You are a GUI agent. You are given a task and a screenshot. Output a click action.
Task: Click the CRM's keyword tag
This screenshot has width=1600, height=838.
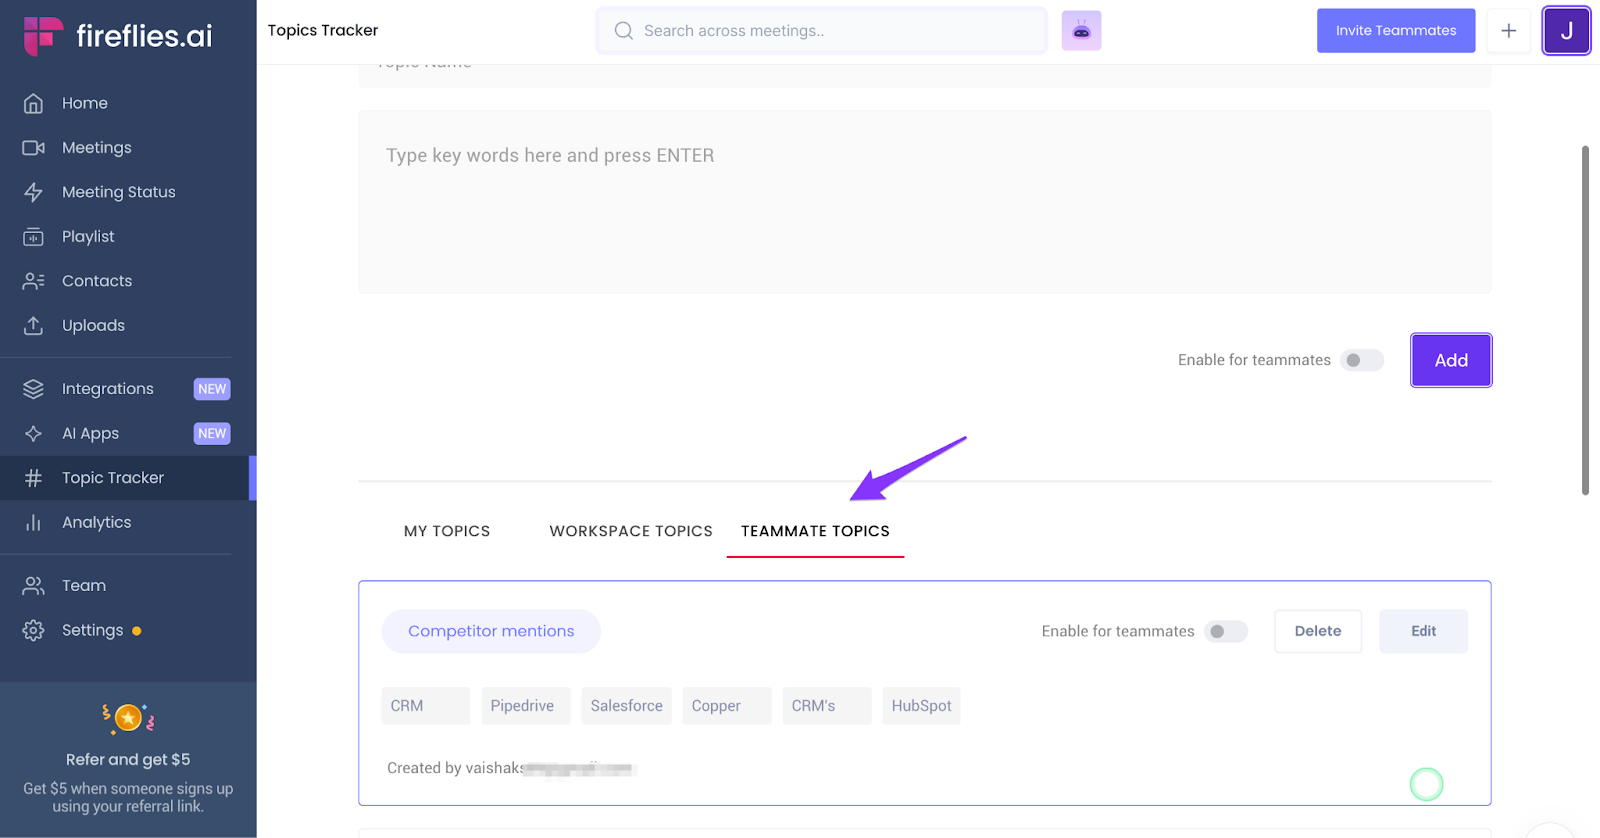point(827,706)
